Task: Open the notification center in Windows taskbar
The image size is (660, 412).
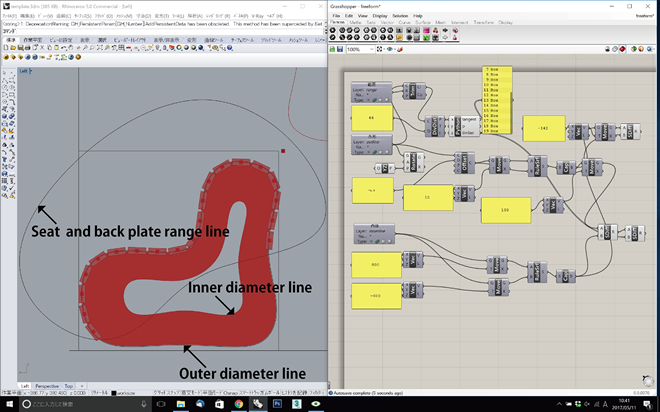Action: coord(648,404)
